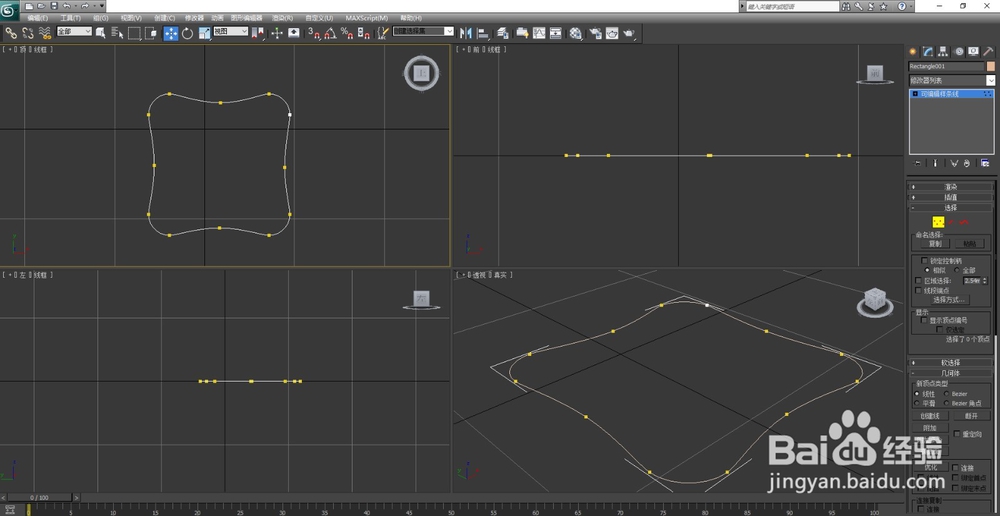Open Curve Editor toolbar icon
1000x516 pixels.
point(539,33)
